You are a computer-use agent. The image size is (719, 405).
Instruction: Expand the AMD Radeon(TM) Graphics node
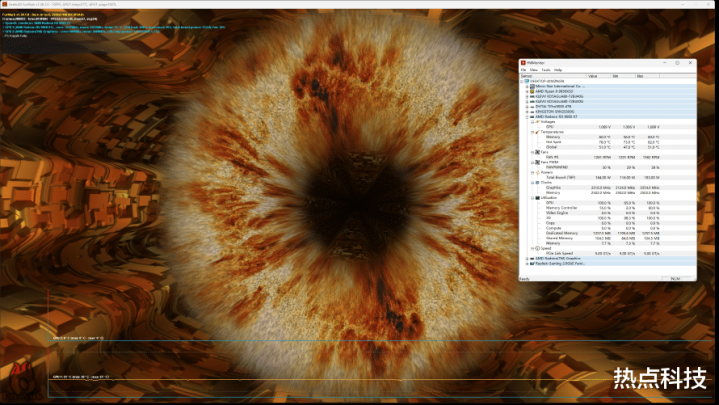pyautogui.click(x=527, y=259)
